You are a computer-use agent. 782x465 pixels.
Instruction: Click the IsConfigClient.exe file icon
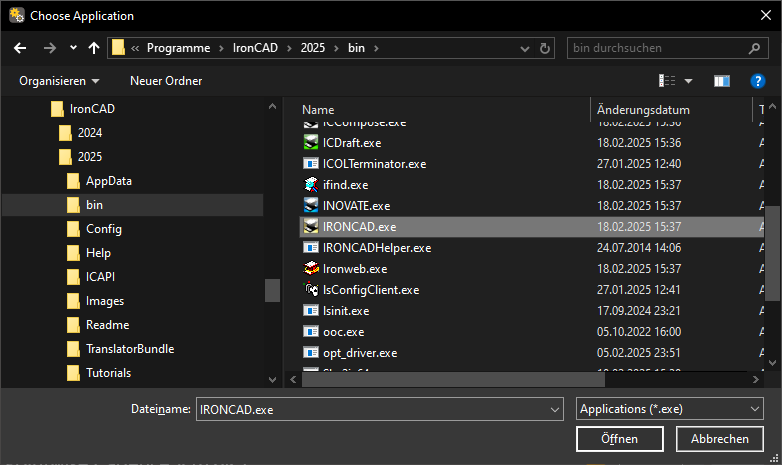pyautogui.click(x=311, y=289)
